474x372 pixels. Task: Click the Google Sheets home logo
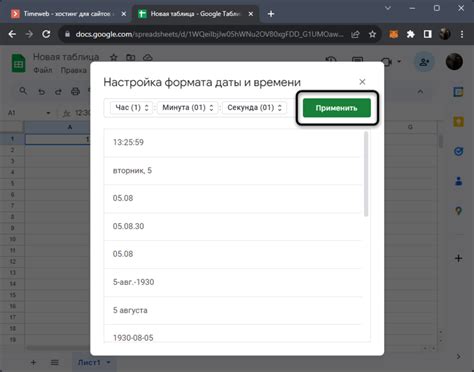click(x=18, y=63)
